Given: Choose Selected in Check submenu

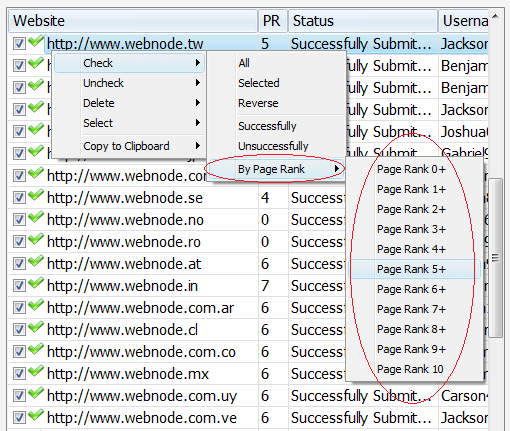Looking at the screenshot, I should 276,83.
